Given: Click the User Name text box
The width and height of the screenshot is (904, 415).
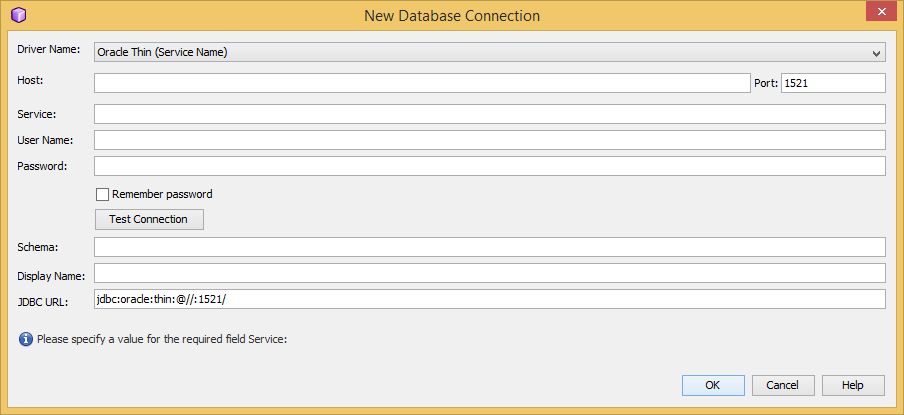Looking at the screenshot, I should pyautogui.click(x=489, y=140).
